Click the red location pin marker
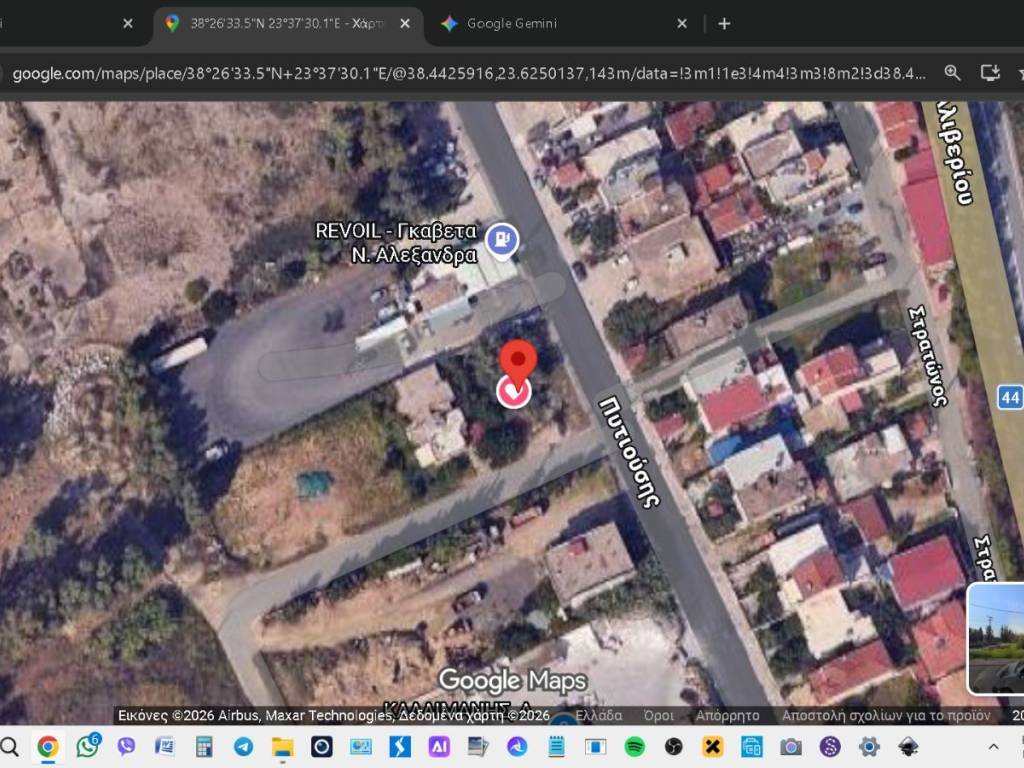 tap(517, 359)
